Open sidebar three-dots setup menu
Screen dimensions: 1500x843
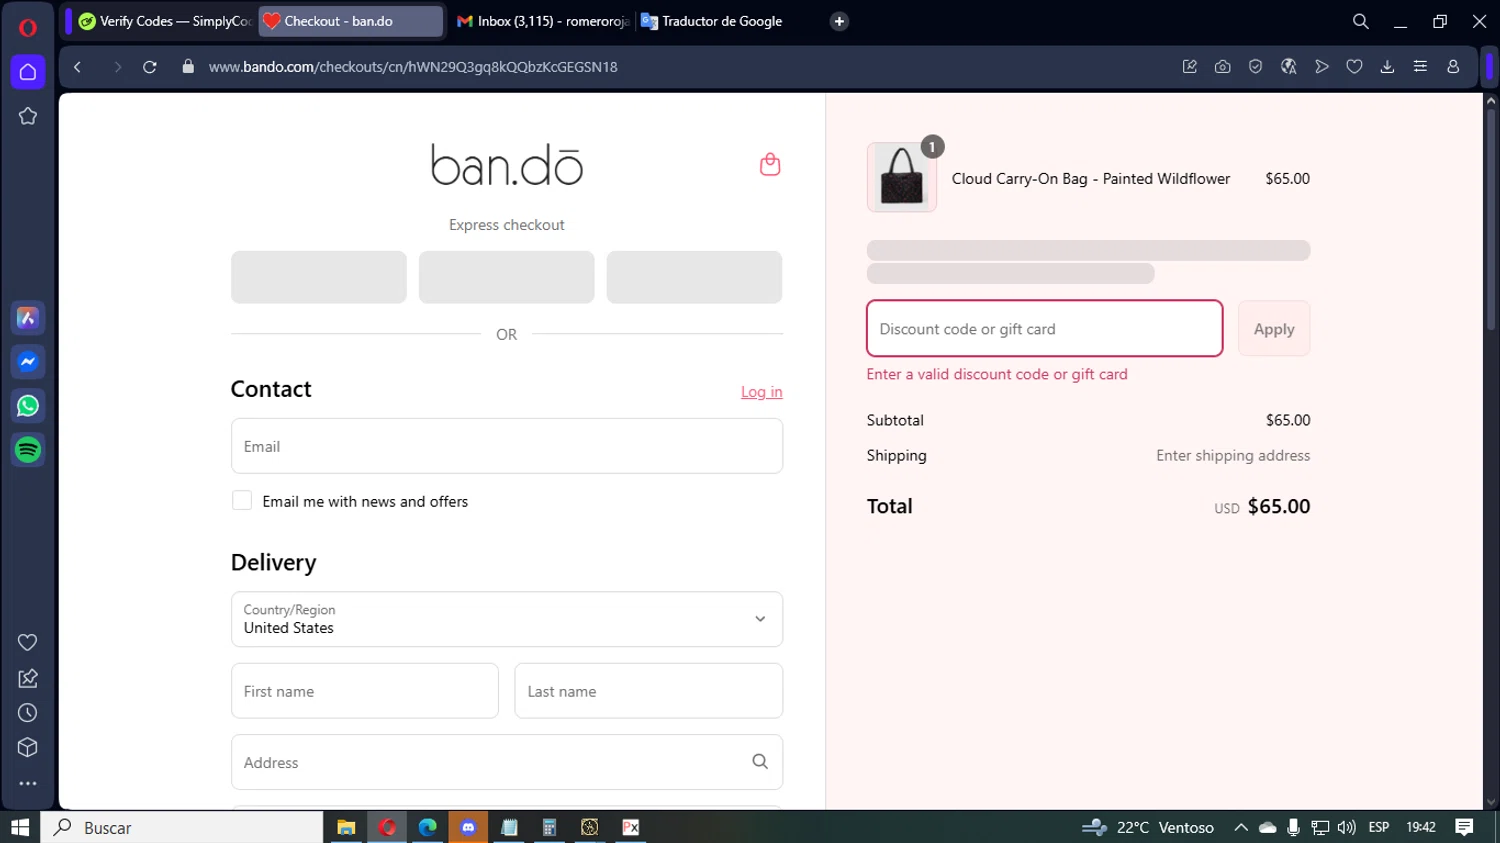(x=28, y=784)
